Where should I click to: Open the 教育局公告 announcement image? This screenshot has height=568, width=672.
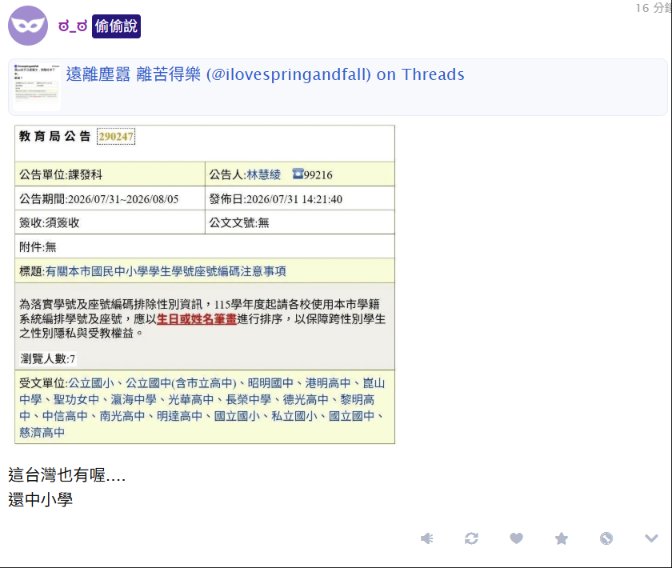[x=204, y=285]
